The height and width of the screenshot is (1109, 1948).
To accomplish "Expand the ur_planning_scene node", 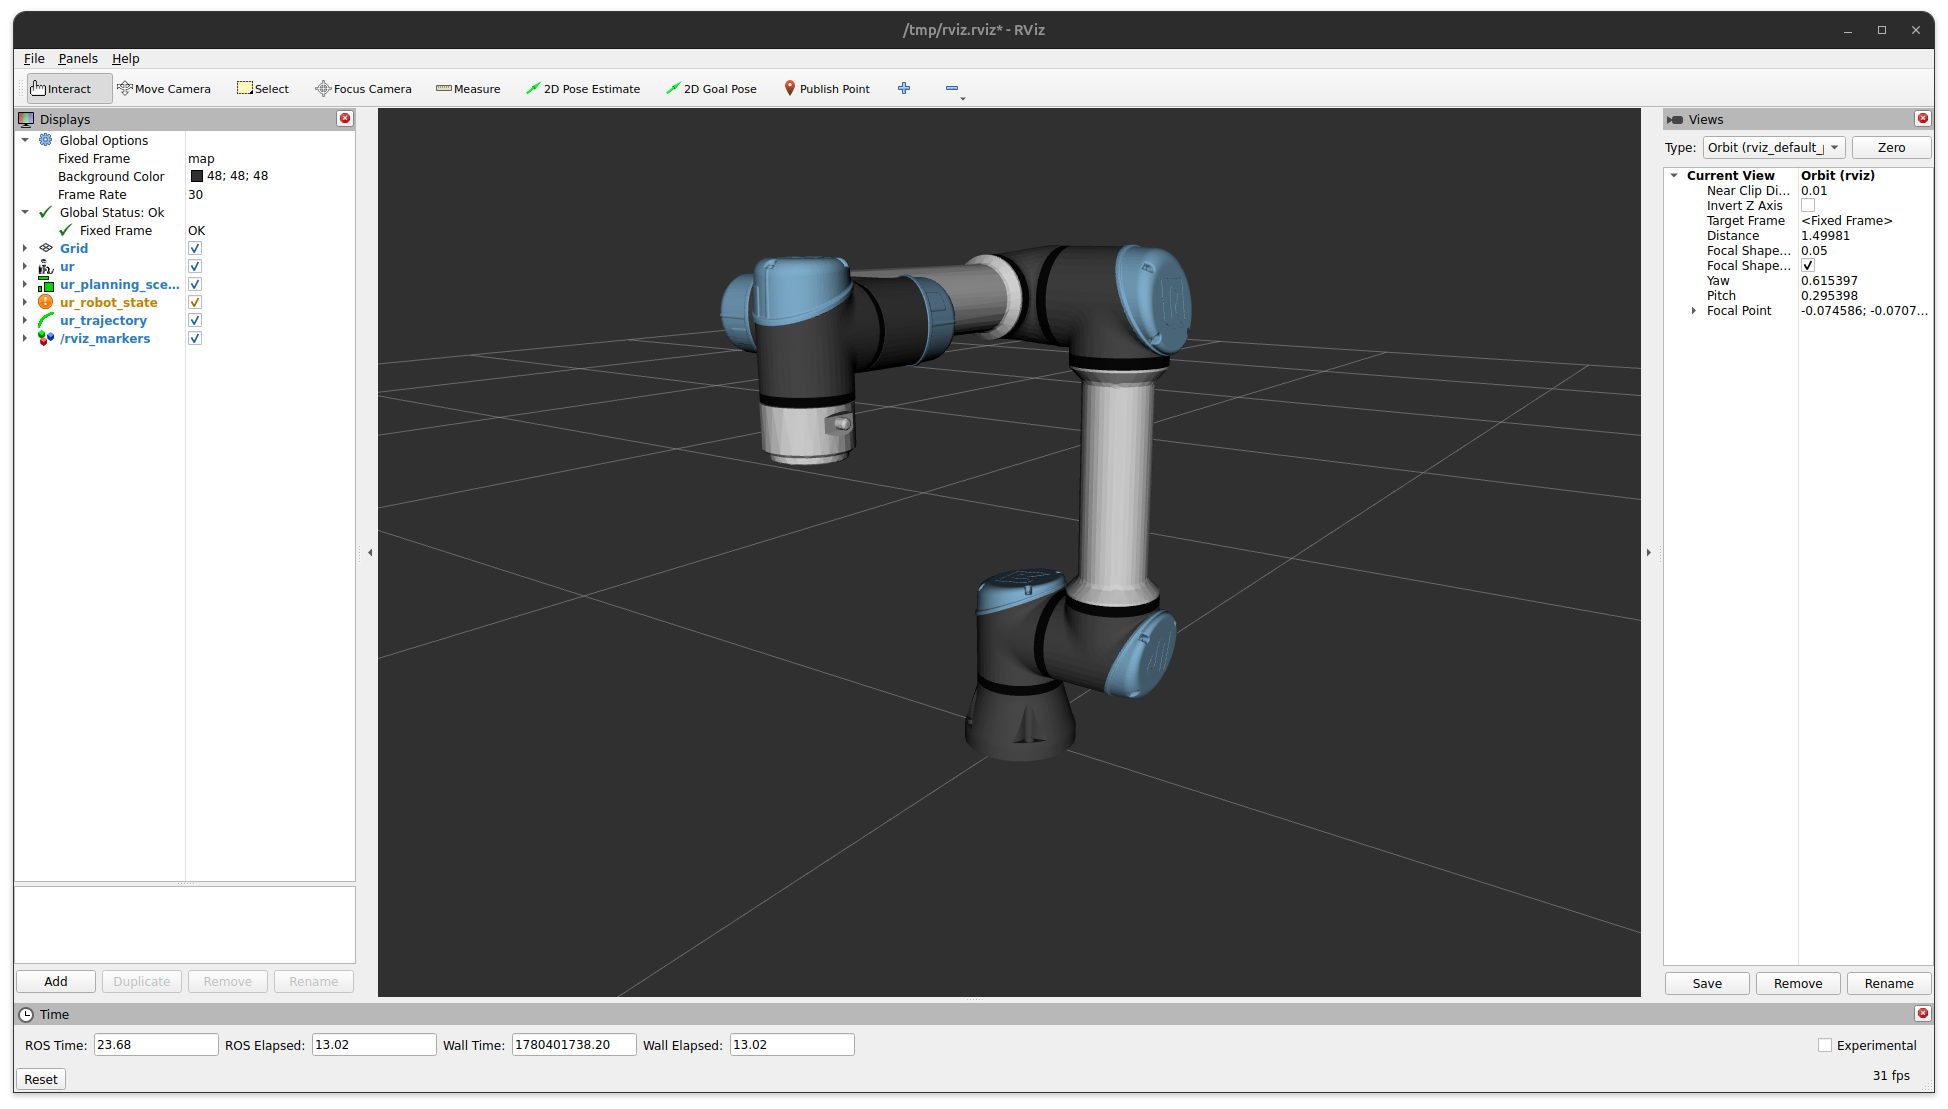I will pos(25,284).
